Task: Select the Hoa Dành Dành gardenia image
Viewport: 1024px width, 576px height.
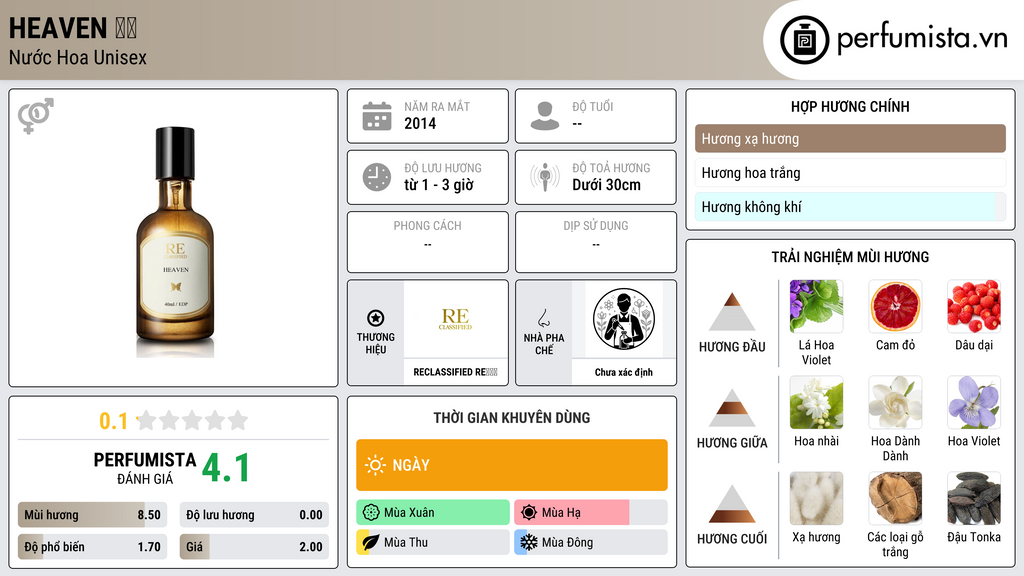Action: click(895, 402)
